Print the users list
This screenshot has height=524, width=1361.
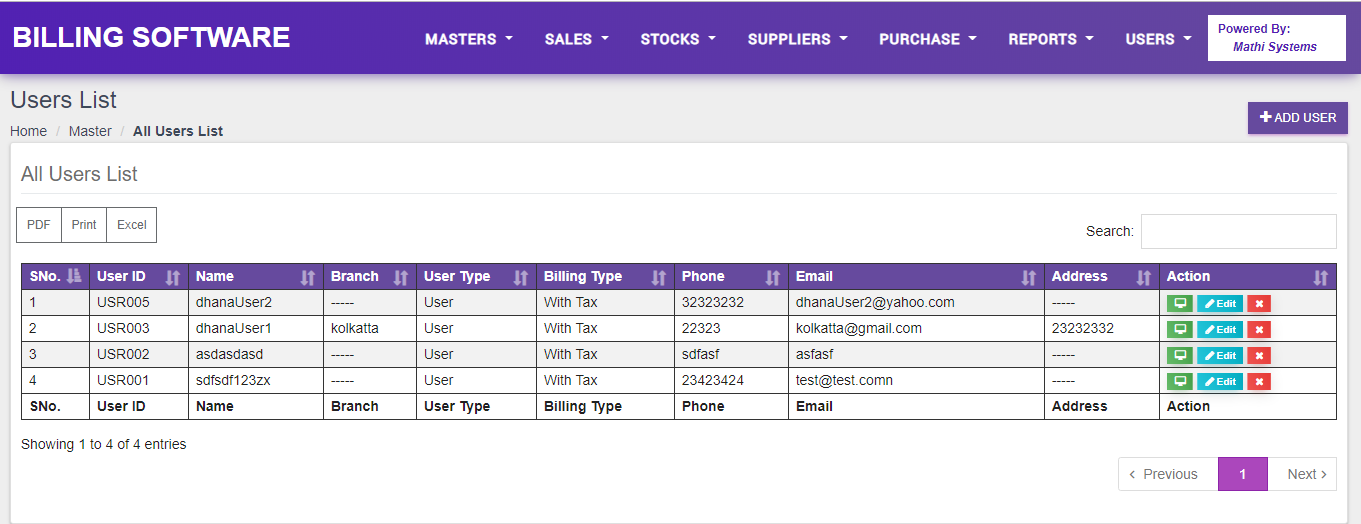pos(84,225)
